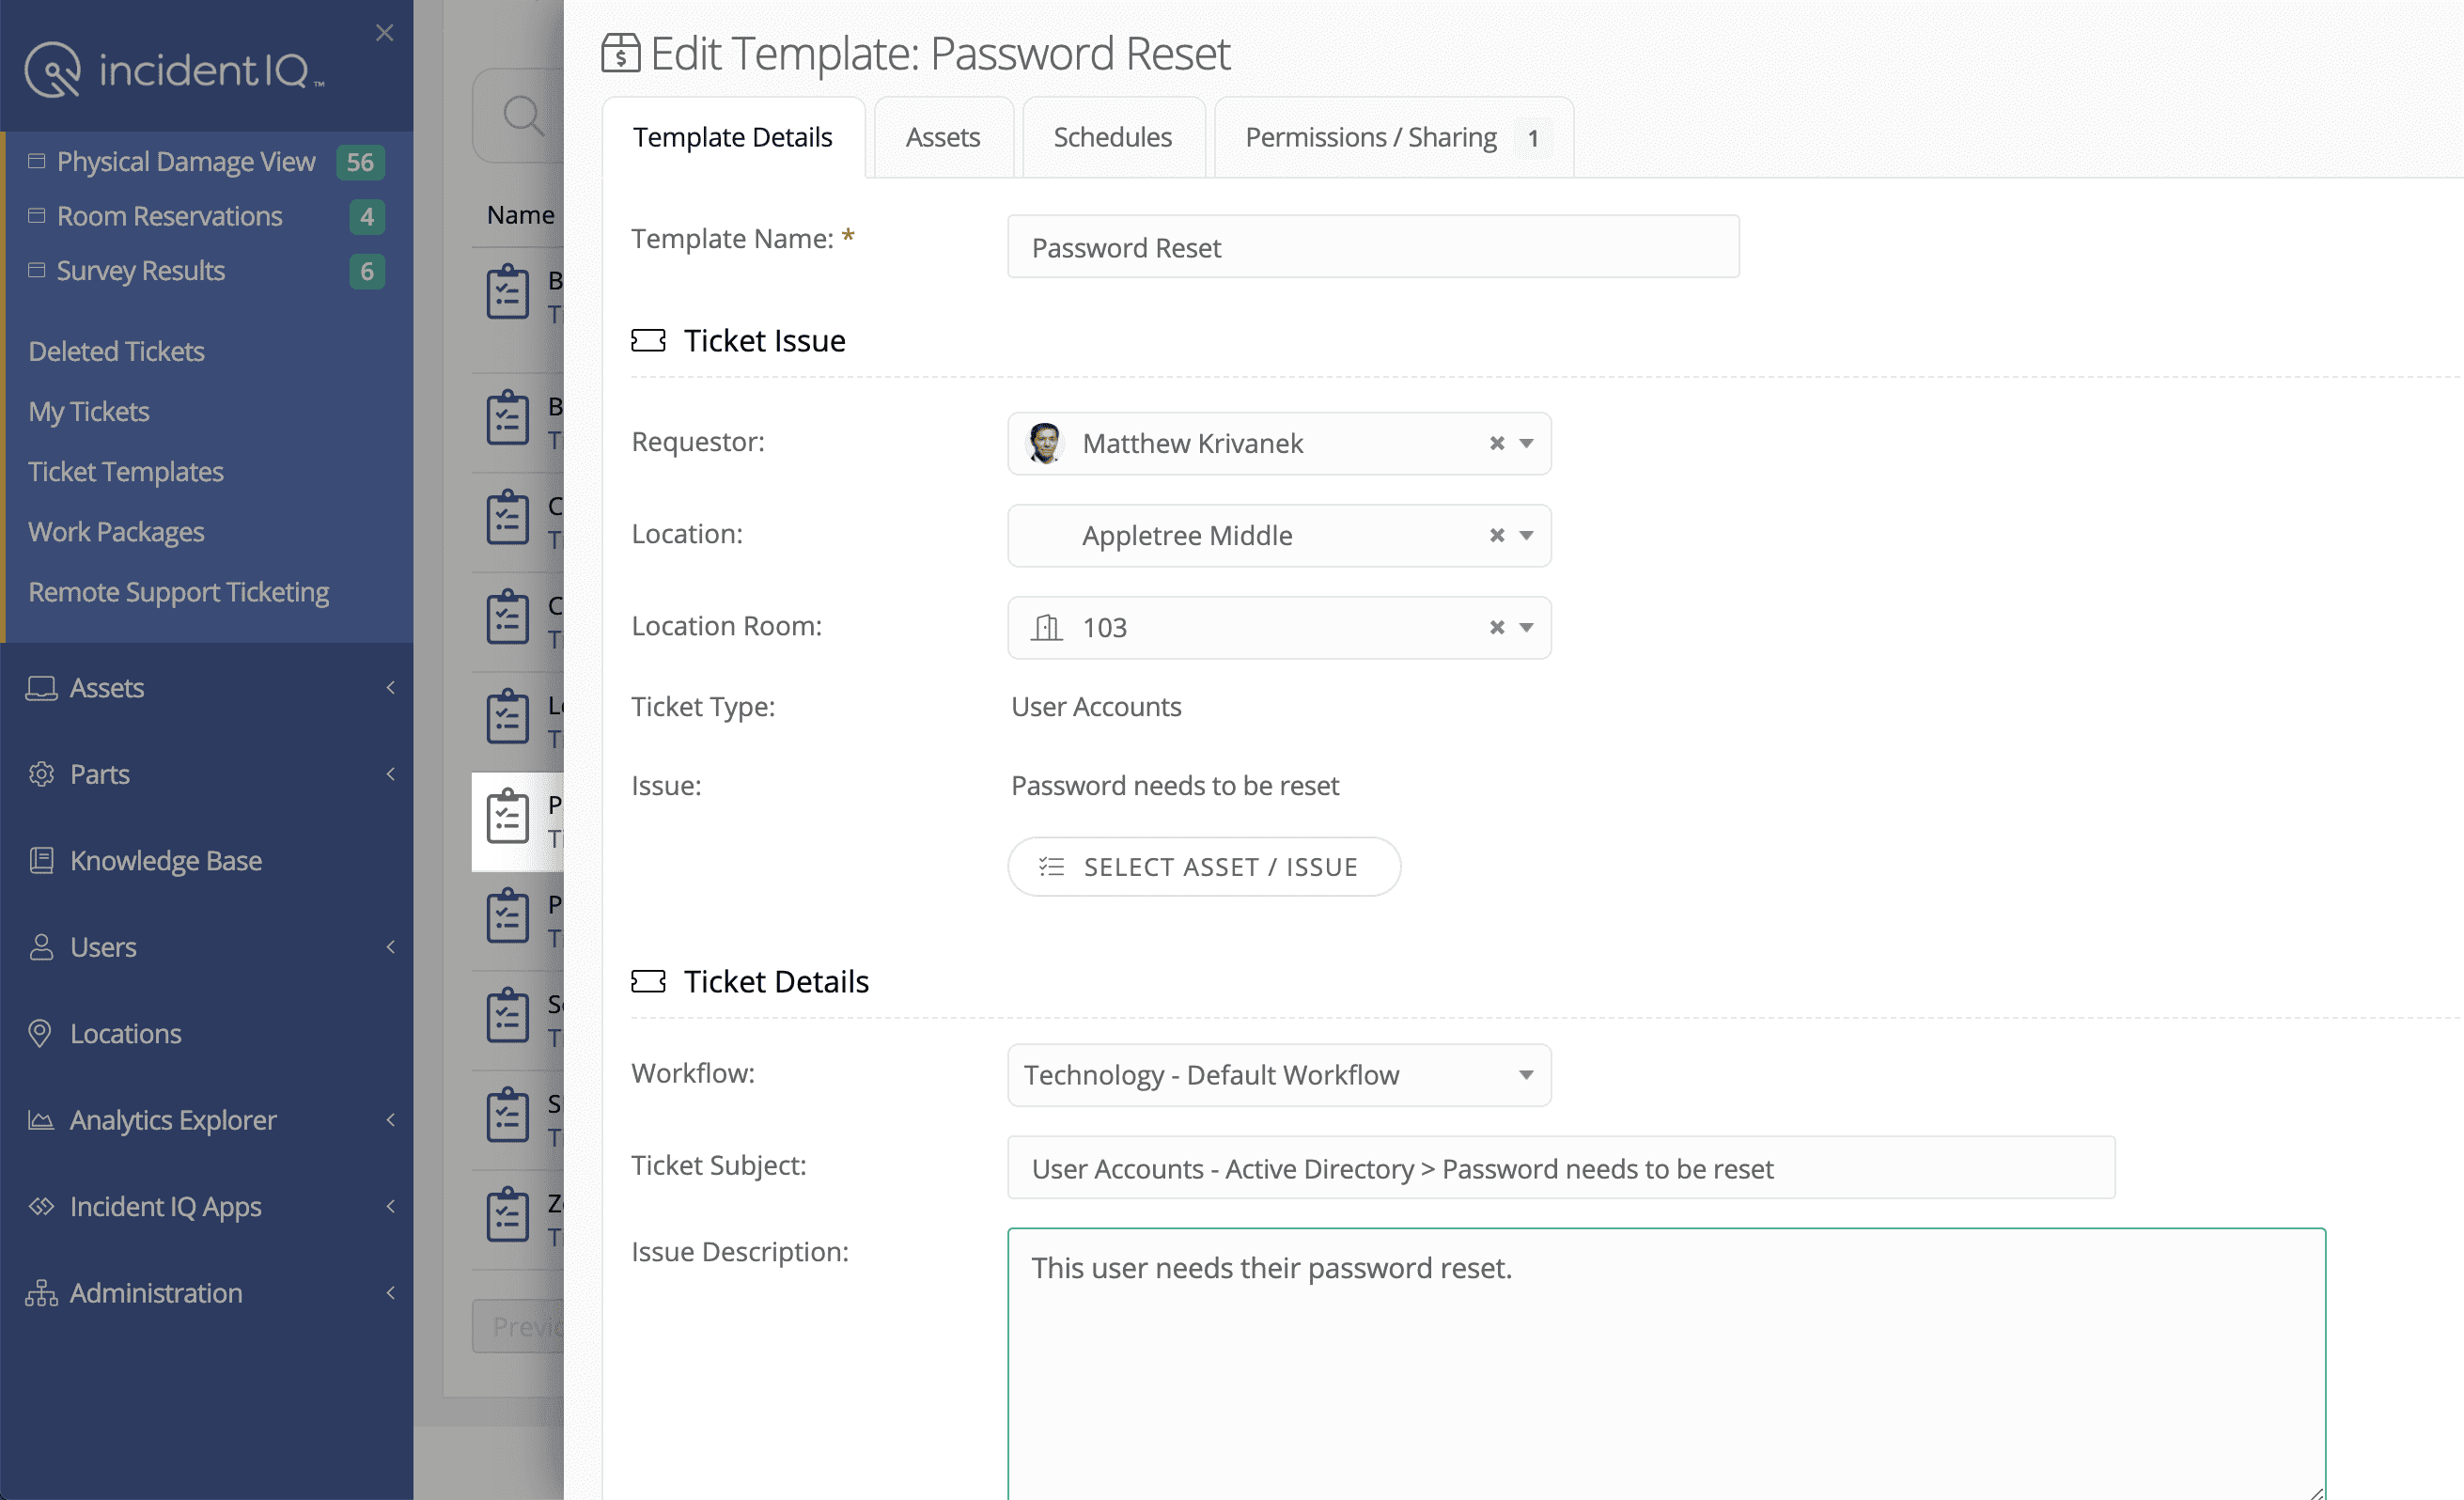Clear the Location Room 103 selection
The width and height of the screenshot is (2464, 1500).
point(1496,627)
